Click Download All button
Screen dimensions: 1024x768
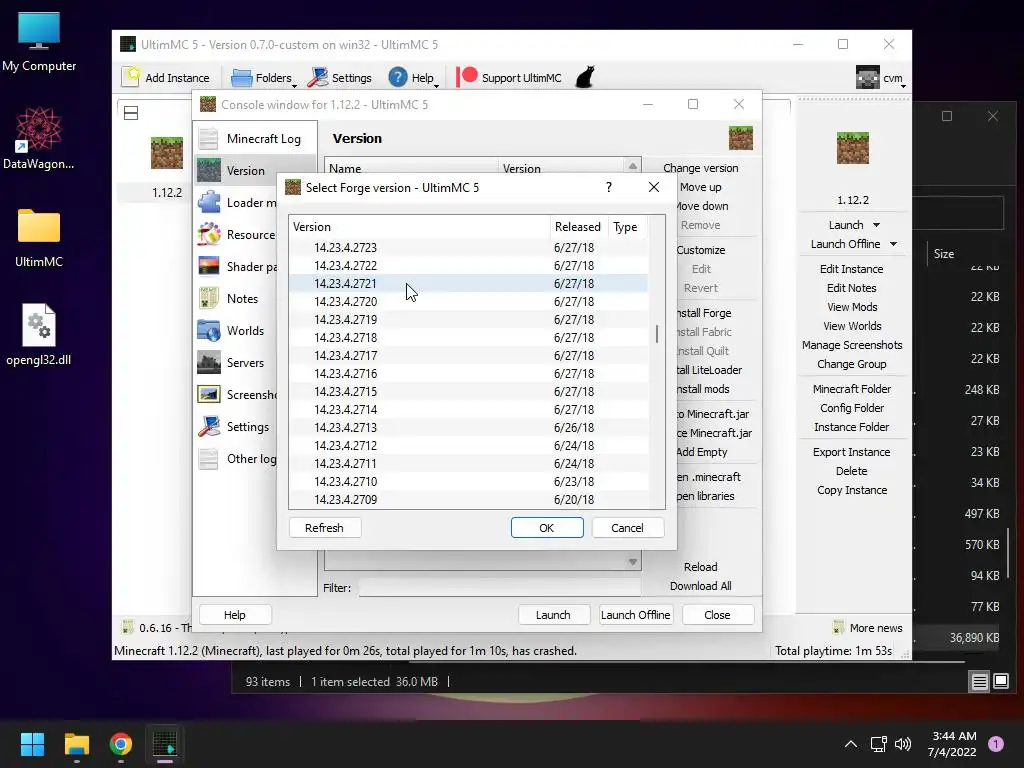[x=700, y=586]
